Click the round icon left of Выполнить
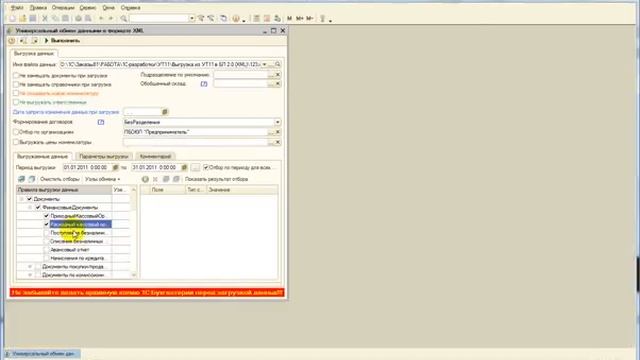Viewport: 640px width, 360px height. (12, 41)
